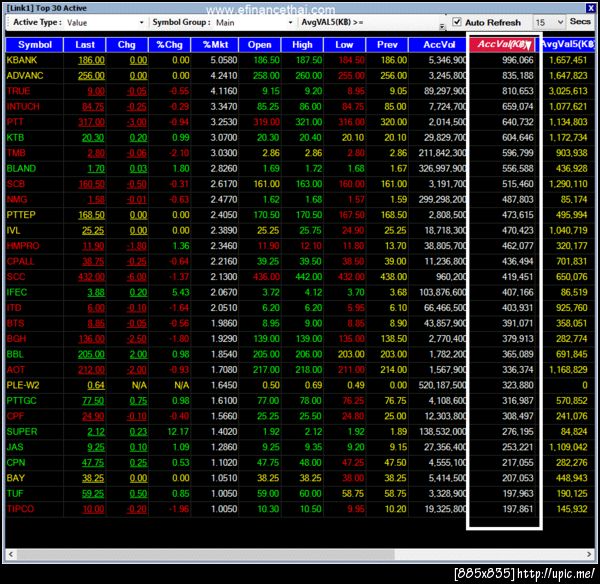This screenshot has height=584, width=600.
Task: Click SUPER change value 0.23
Action: pyautogui.click(x=138, y=432)
